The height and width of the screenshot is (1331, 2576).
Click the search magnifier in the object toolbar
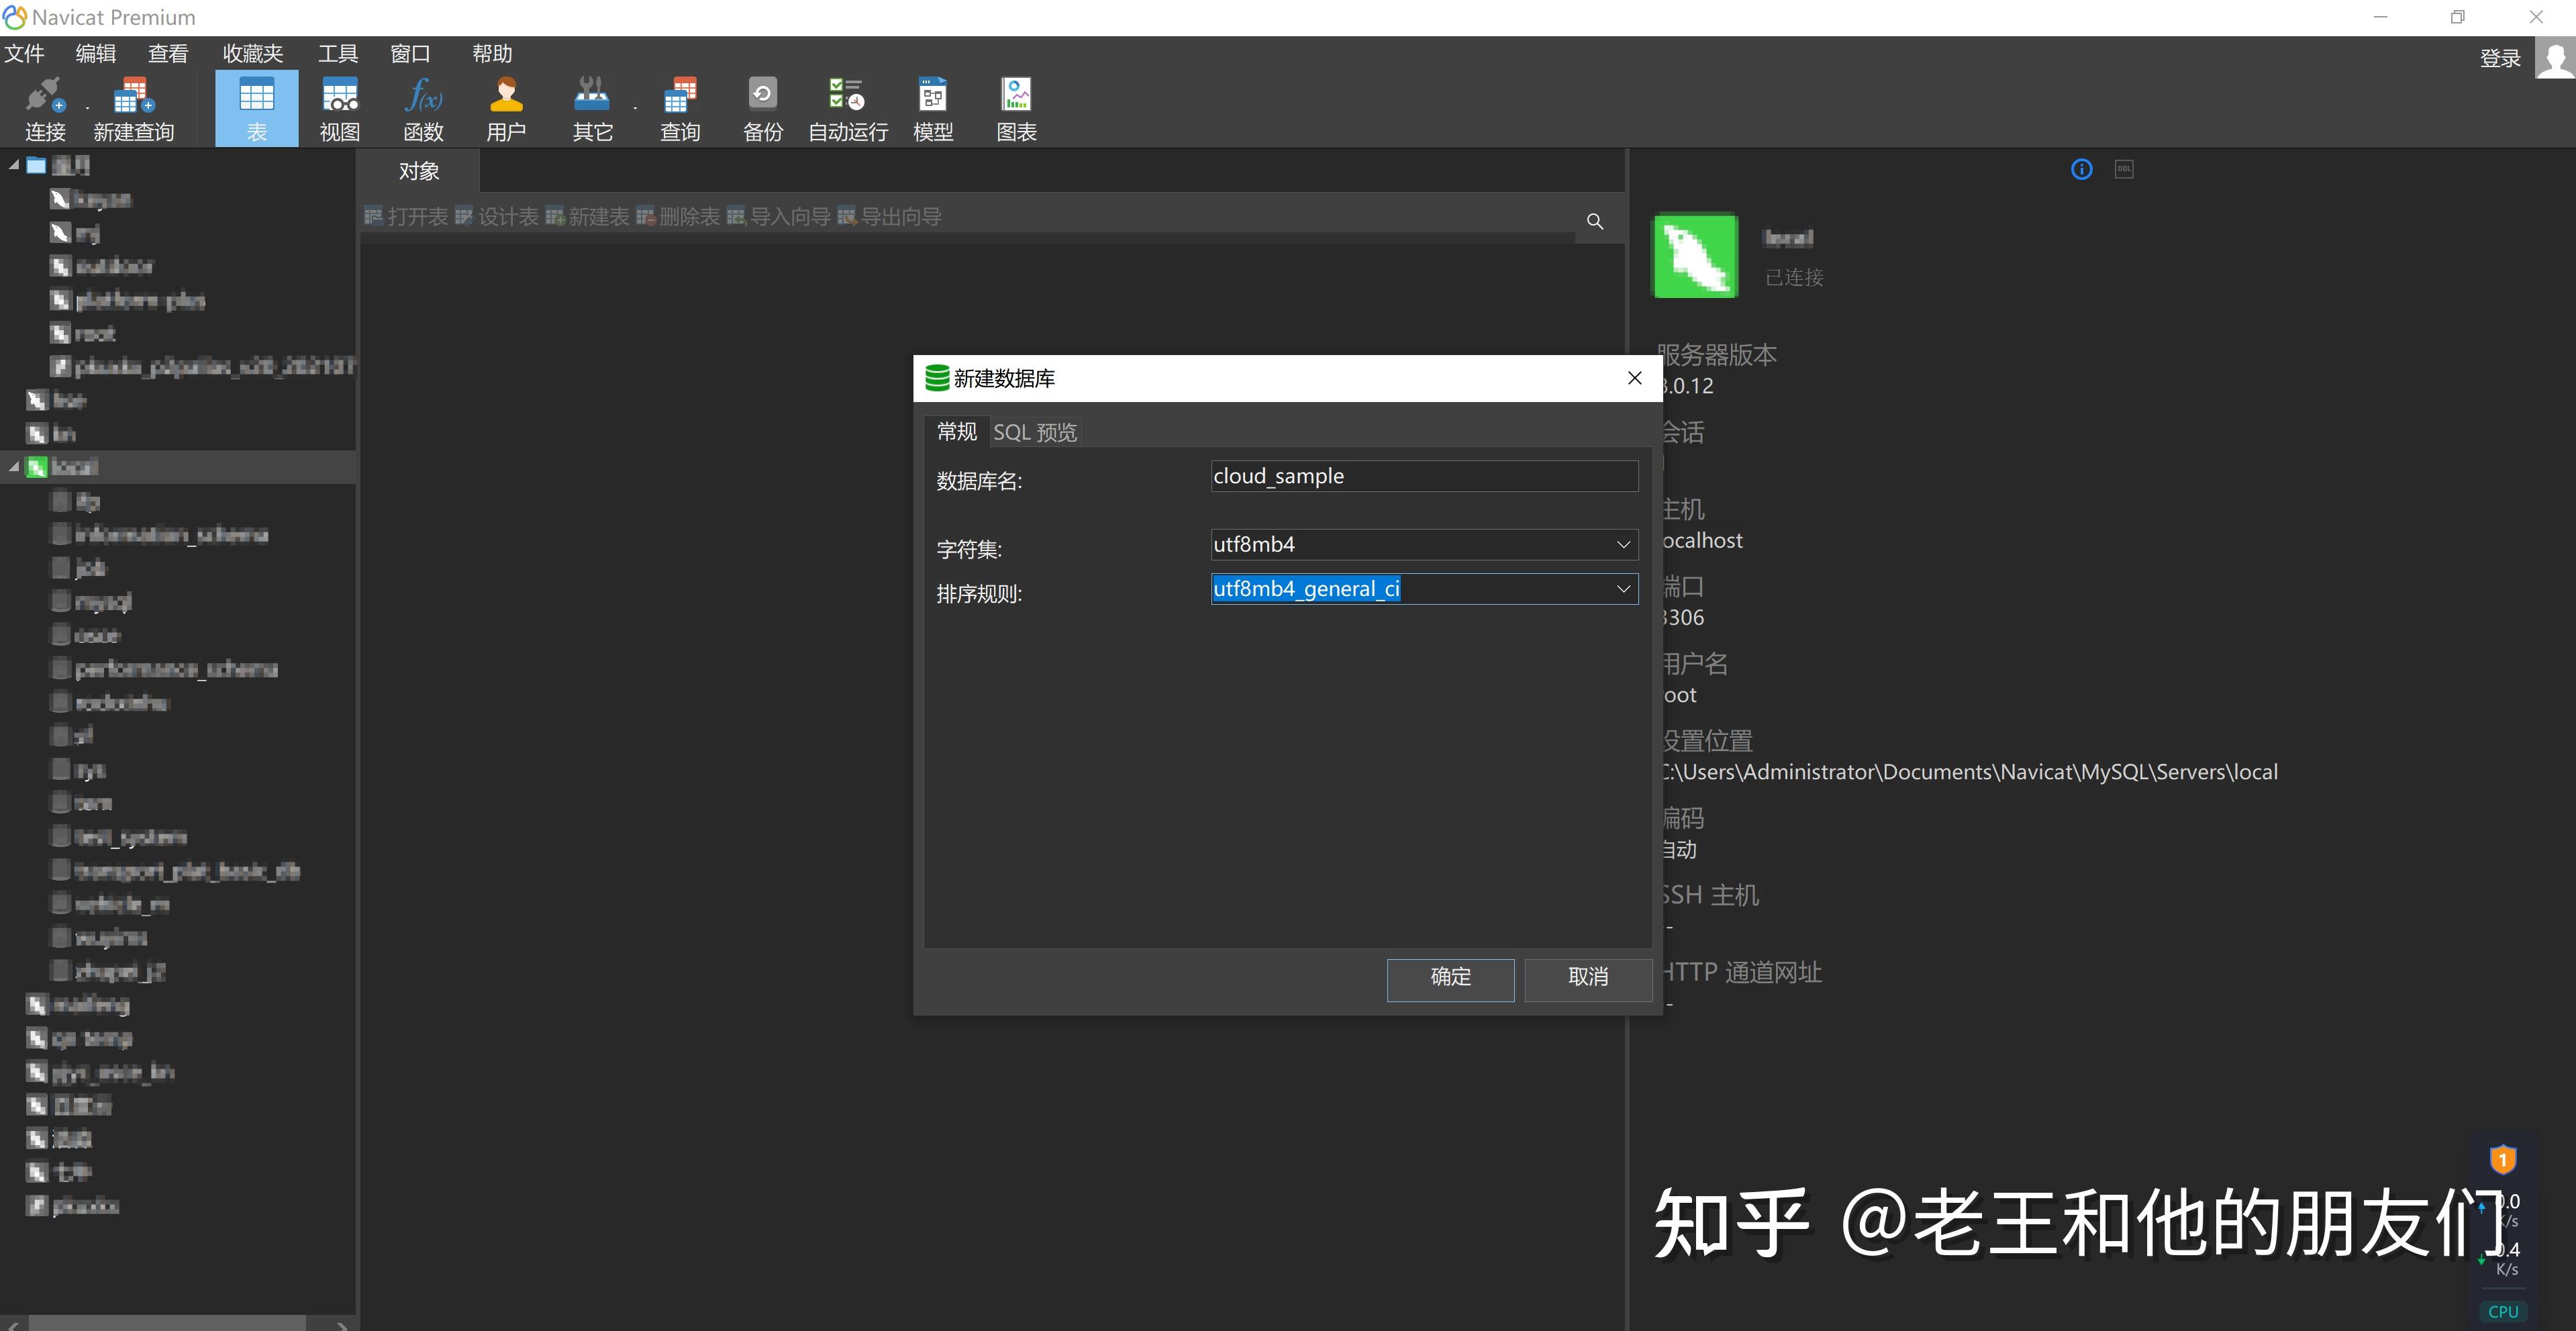[x=1595, y=221]
